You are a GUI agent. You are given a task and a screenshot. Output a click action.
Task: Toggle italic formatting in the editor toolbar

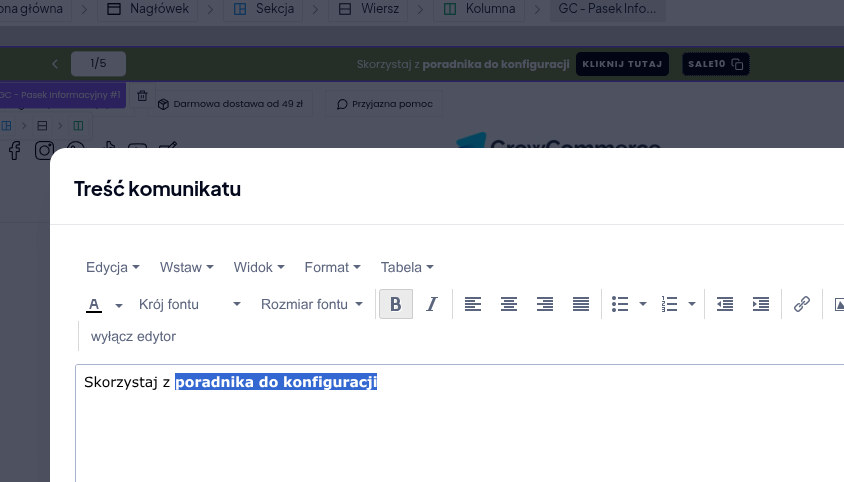pos(432,304)
